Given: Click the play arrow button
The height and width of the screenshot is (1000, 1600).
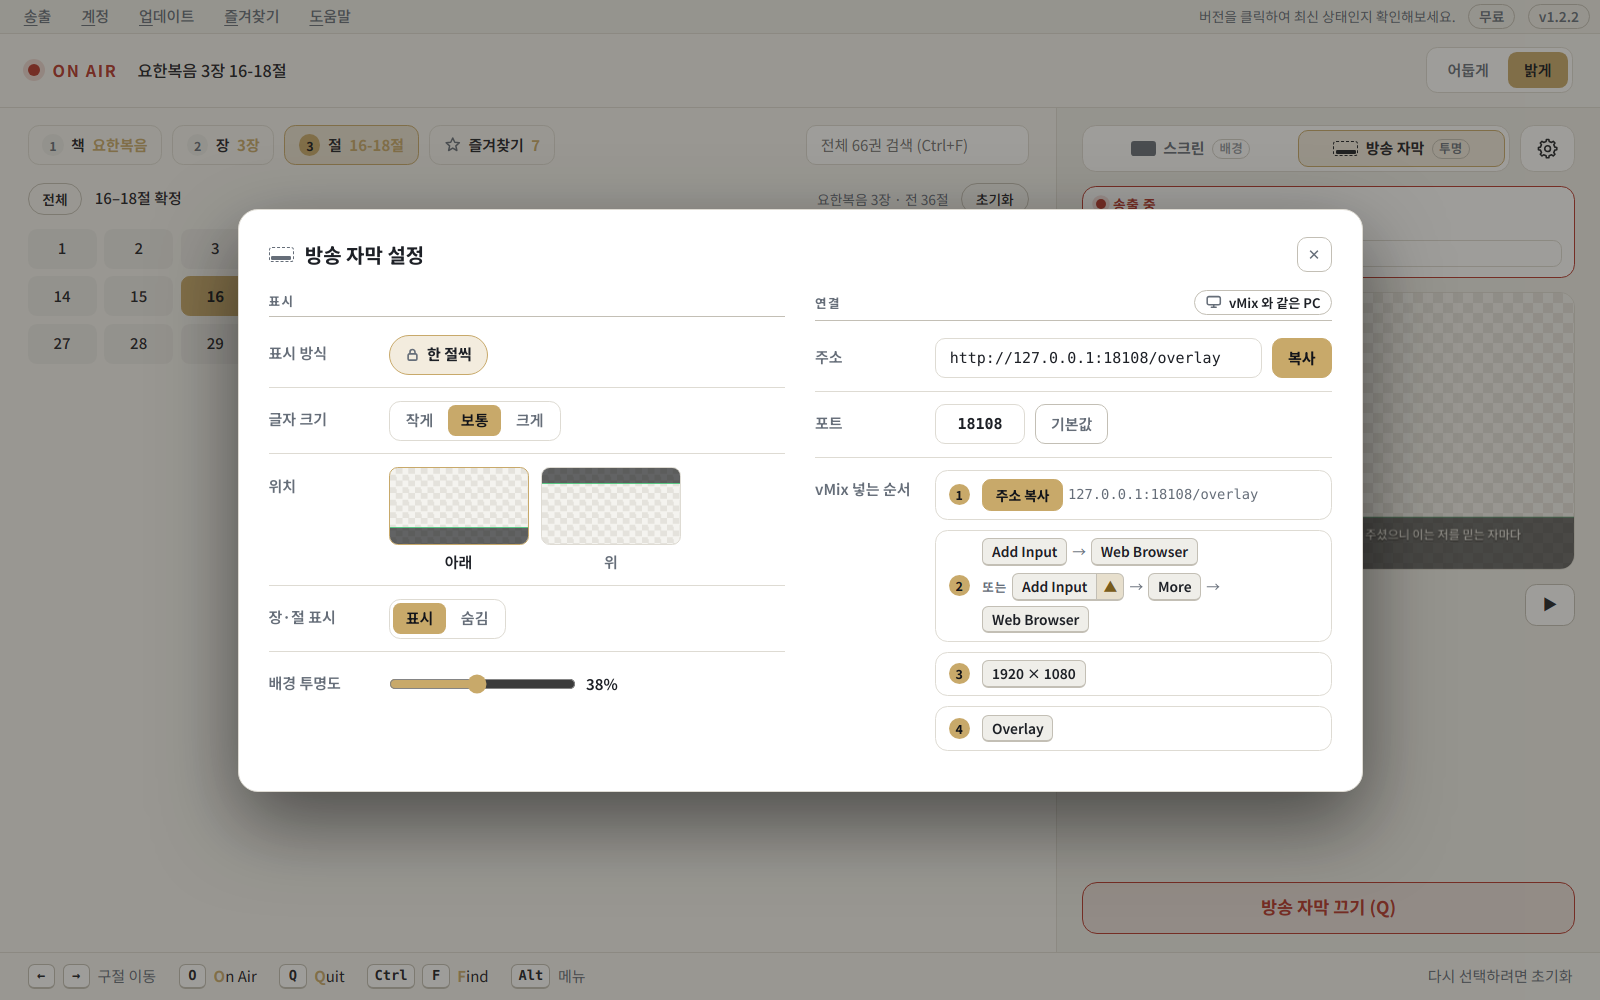Looking at the screenshot, I should tap(1549, 605).
